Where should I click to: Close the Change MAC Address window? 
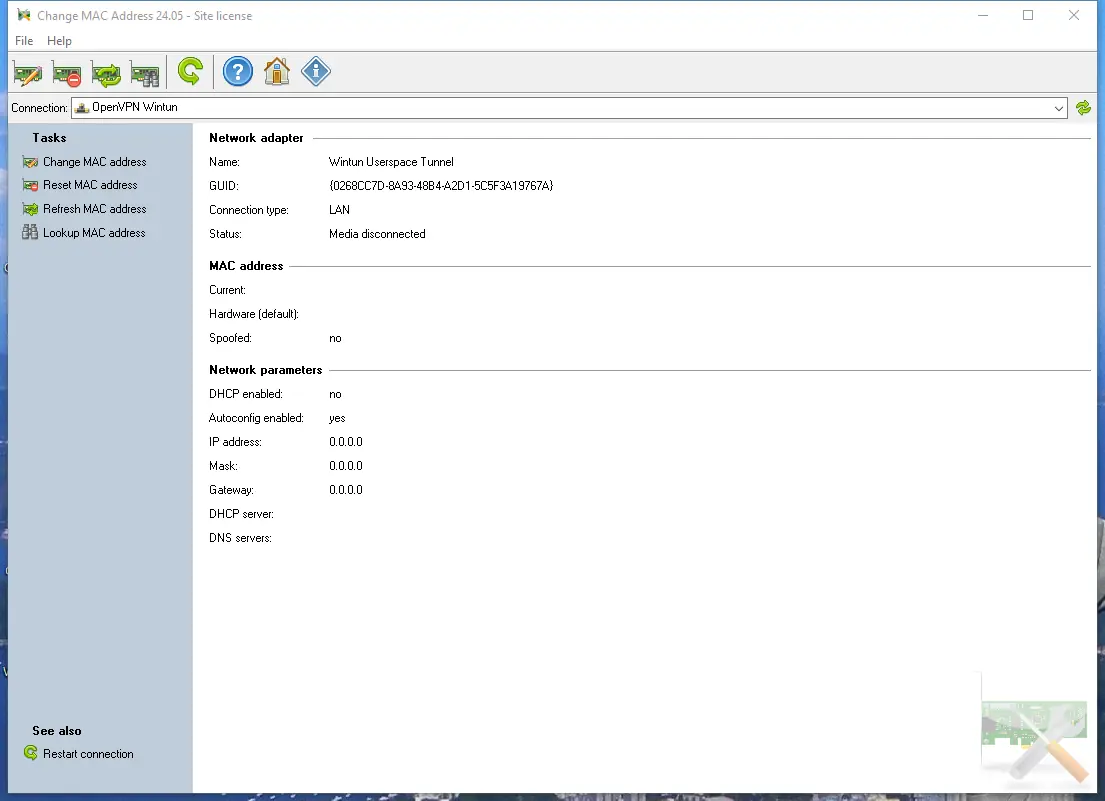pyautogui.click(x=1073, y=15)
